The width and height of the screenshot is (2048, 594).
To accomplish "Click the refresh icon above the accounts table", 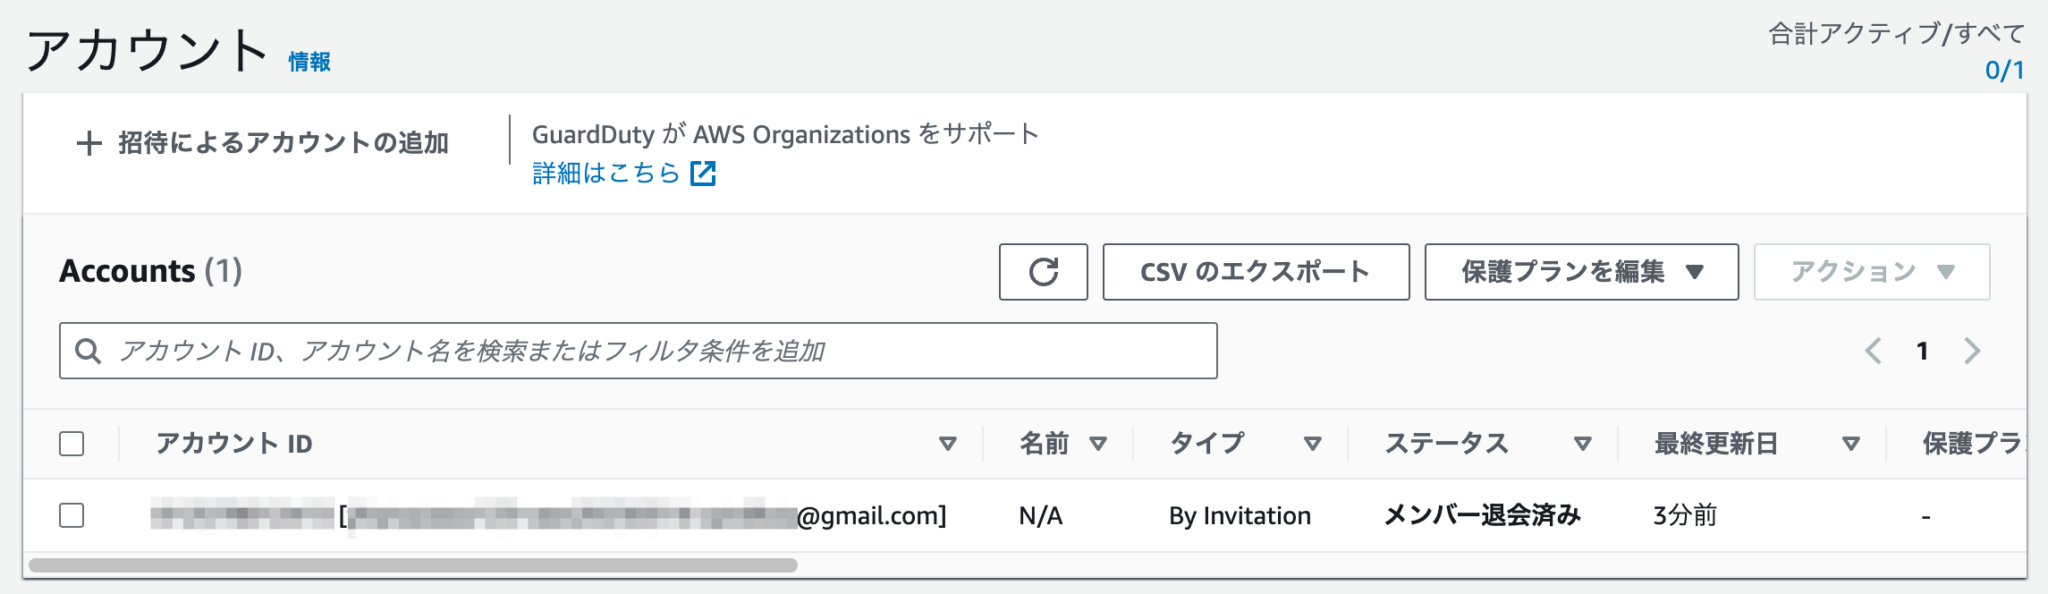I will pyautogui.click(x=1043, y=271).
